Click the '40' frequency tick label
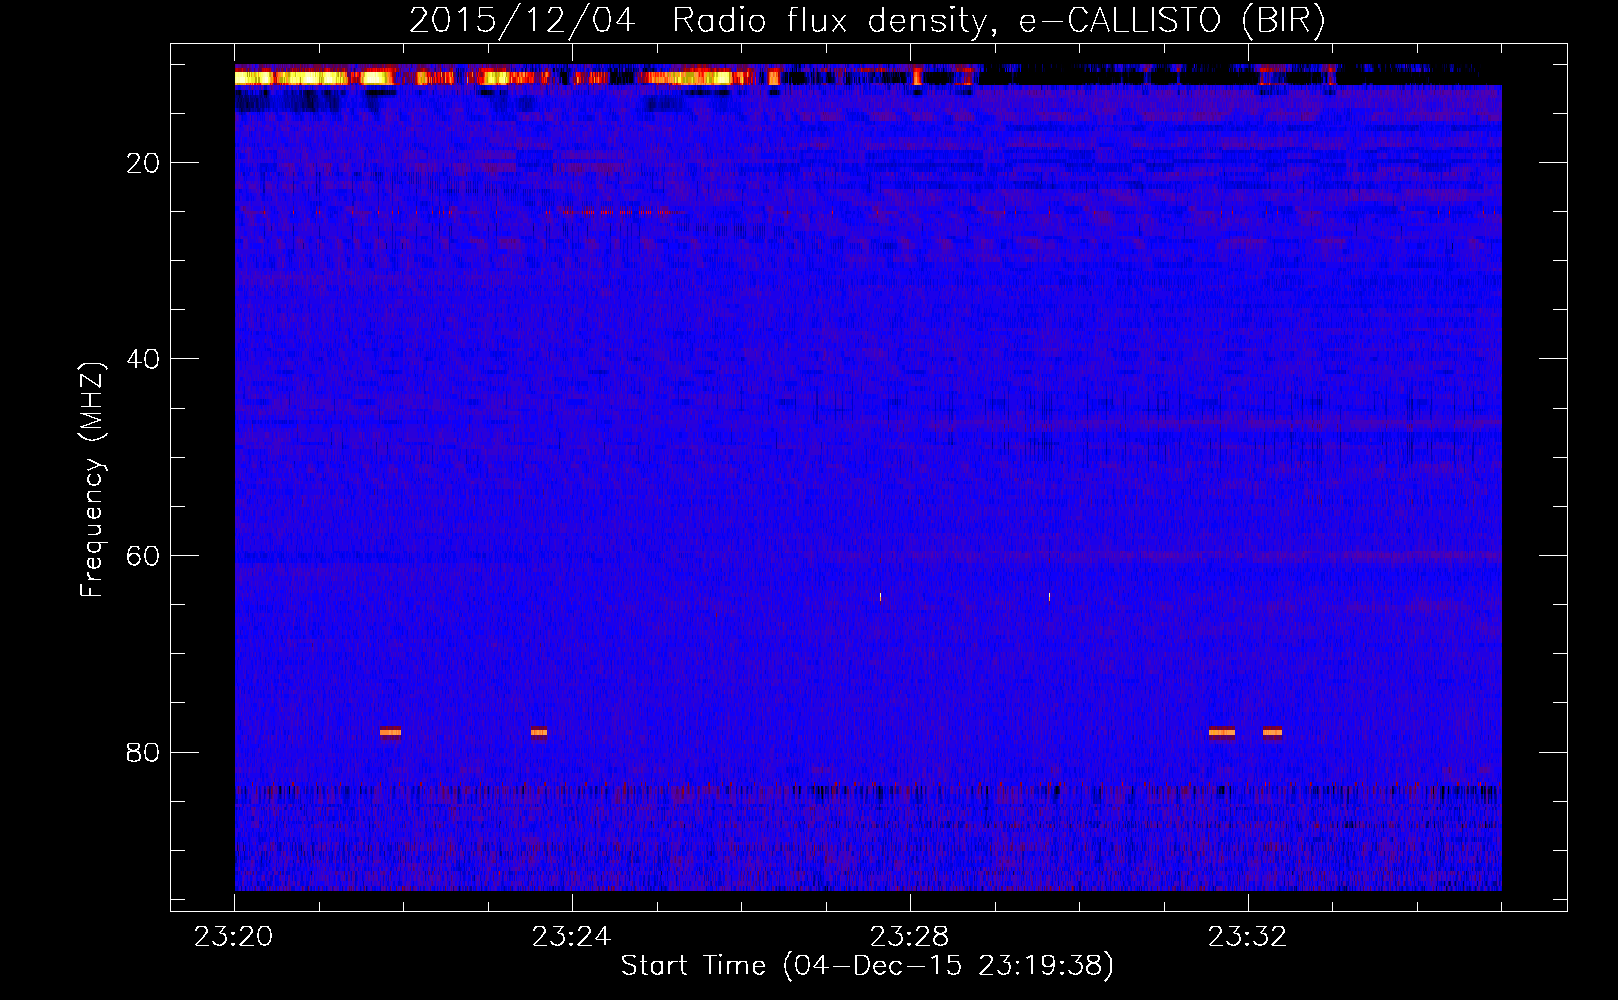The height and width of the screenshot is (1000, 1618). tap(144, 359)
